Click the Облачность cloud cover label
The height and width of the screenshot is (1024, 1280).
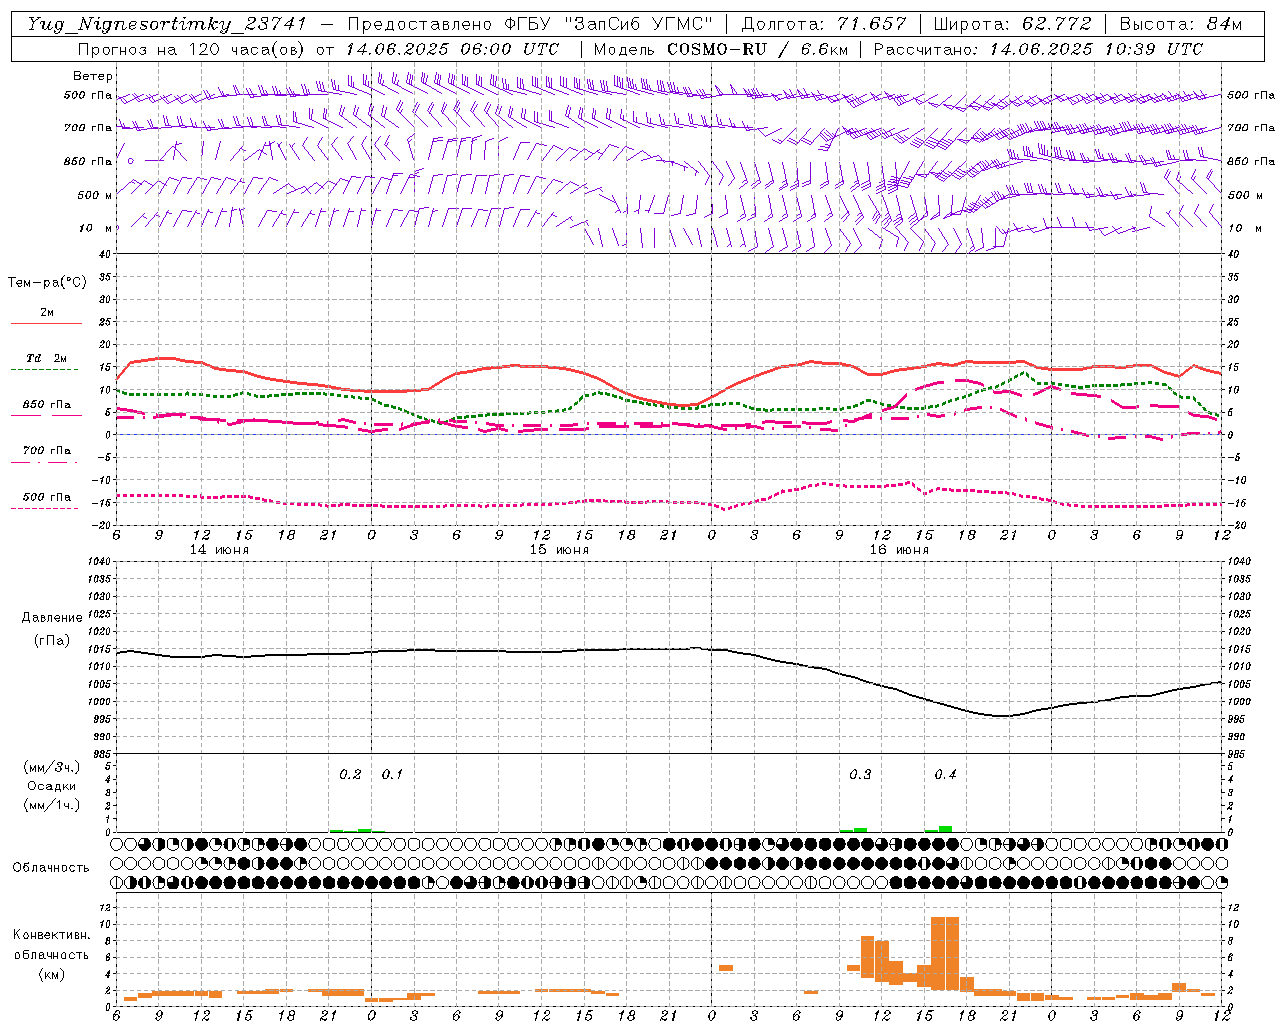pos(51,867)
